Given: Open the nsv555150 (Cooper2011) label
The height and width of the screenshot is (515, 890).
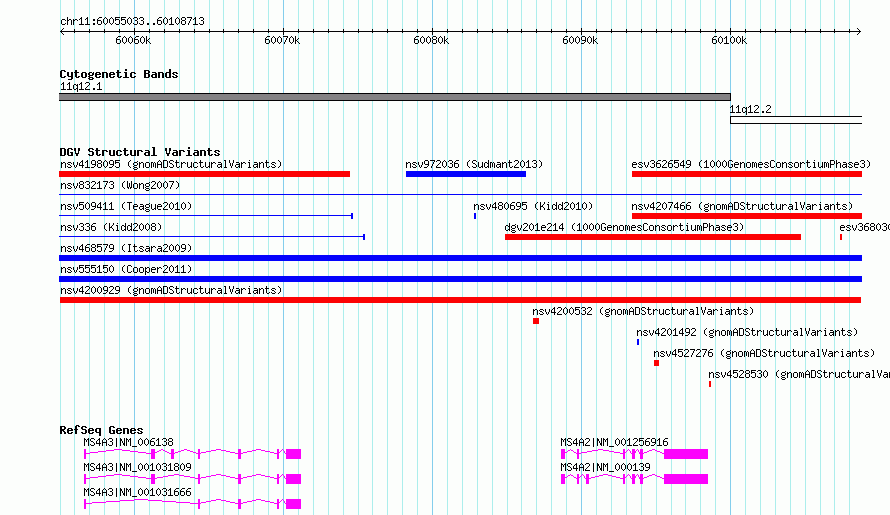Looking at the screenshot, I should point(126,269).
